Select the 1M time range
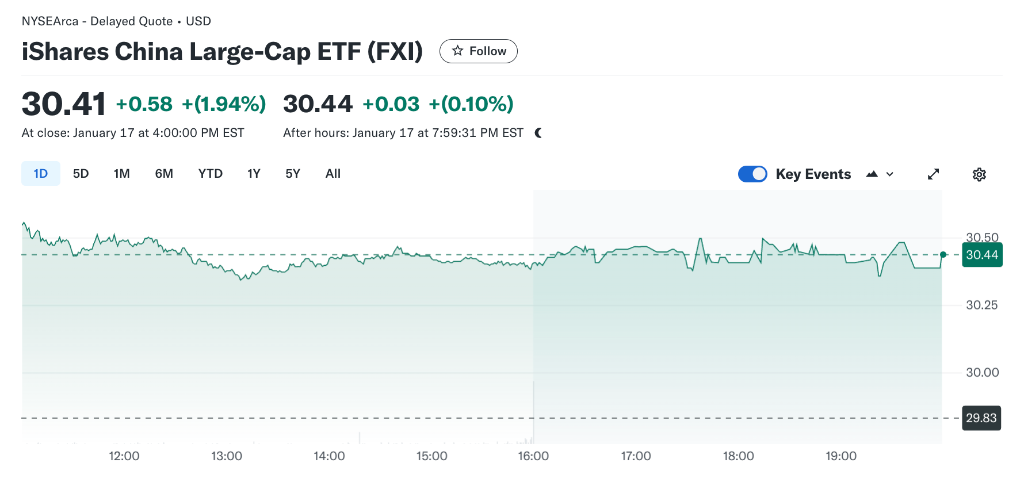Screen dimensions: 1024x485 122,174
